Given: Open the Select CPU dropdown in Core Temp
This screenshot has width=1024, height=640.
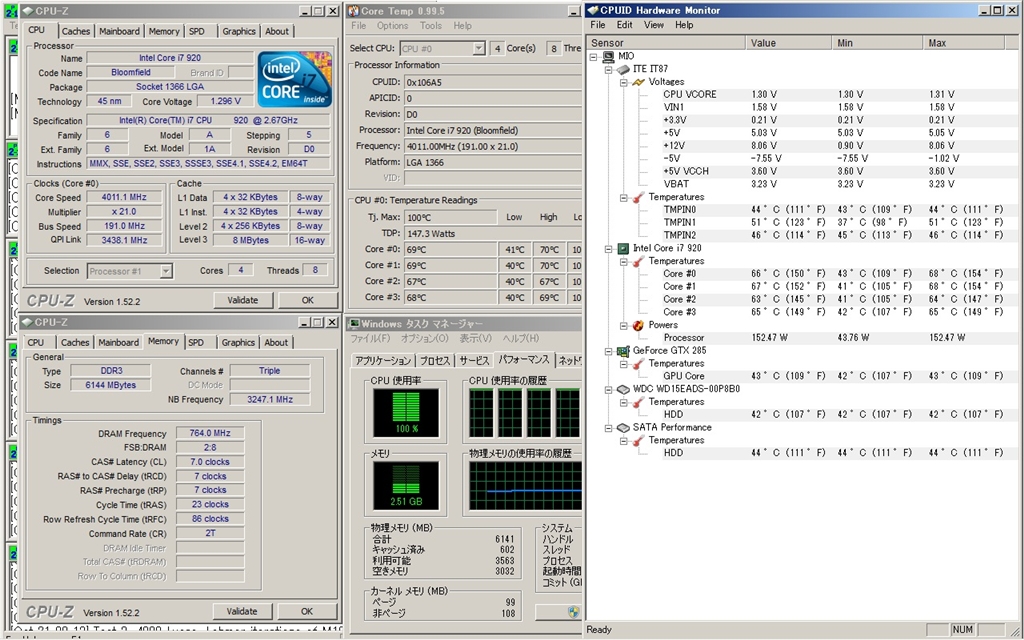Looking at the screenshot, I should point(479,48).
